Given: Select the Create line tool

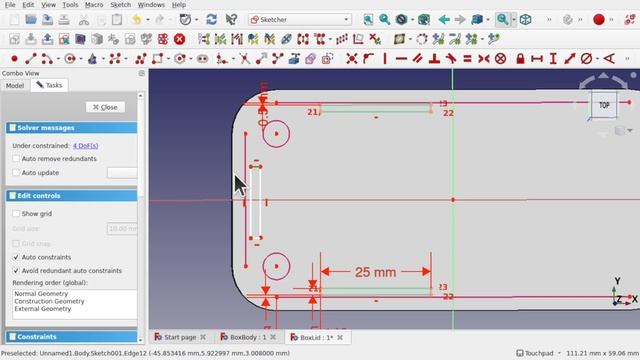Looking at the screenshot, I should (31, 59).
